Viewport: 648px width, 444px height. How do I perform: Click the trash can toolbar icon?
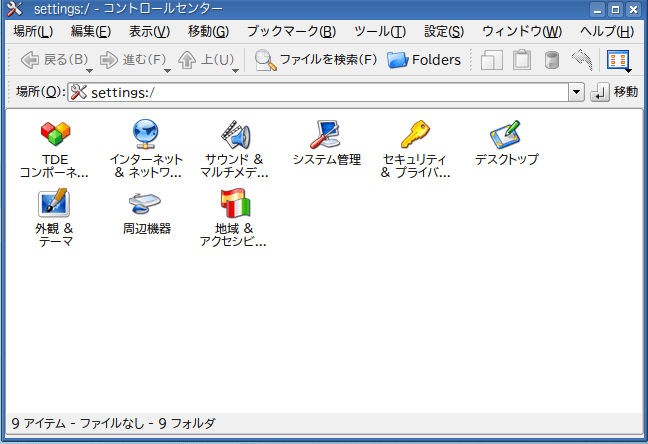coord(551,60)
